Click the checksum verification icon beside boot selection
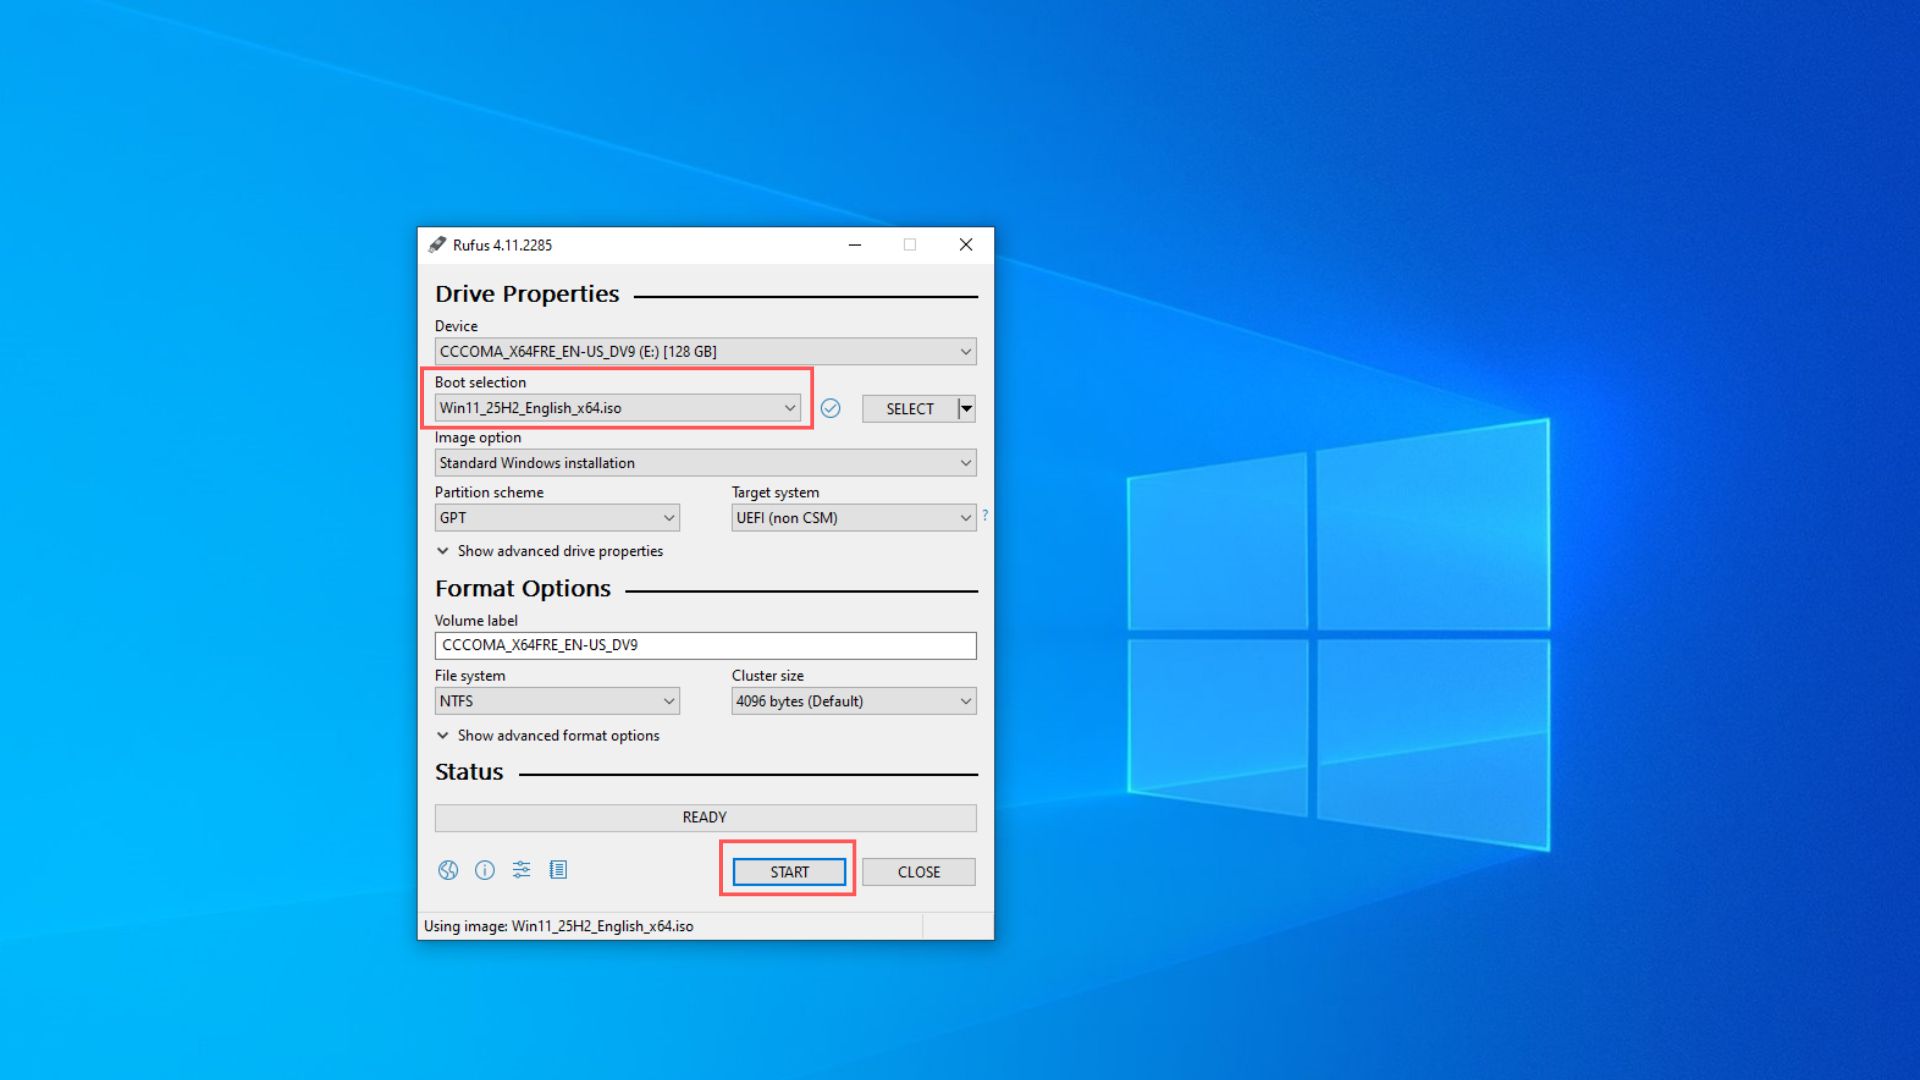This screenshot has height=1080, width=1920. [x=831, y=408]
